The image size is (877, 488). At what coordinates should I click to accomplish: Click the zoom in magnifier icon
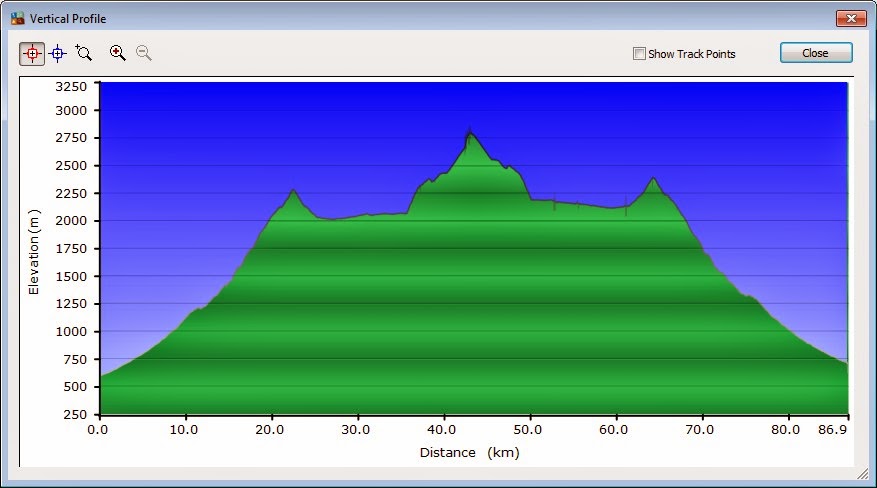pyautogui.click(x=118, y=53)
